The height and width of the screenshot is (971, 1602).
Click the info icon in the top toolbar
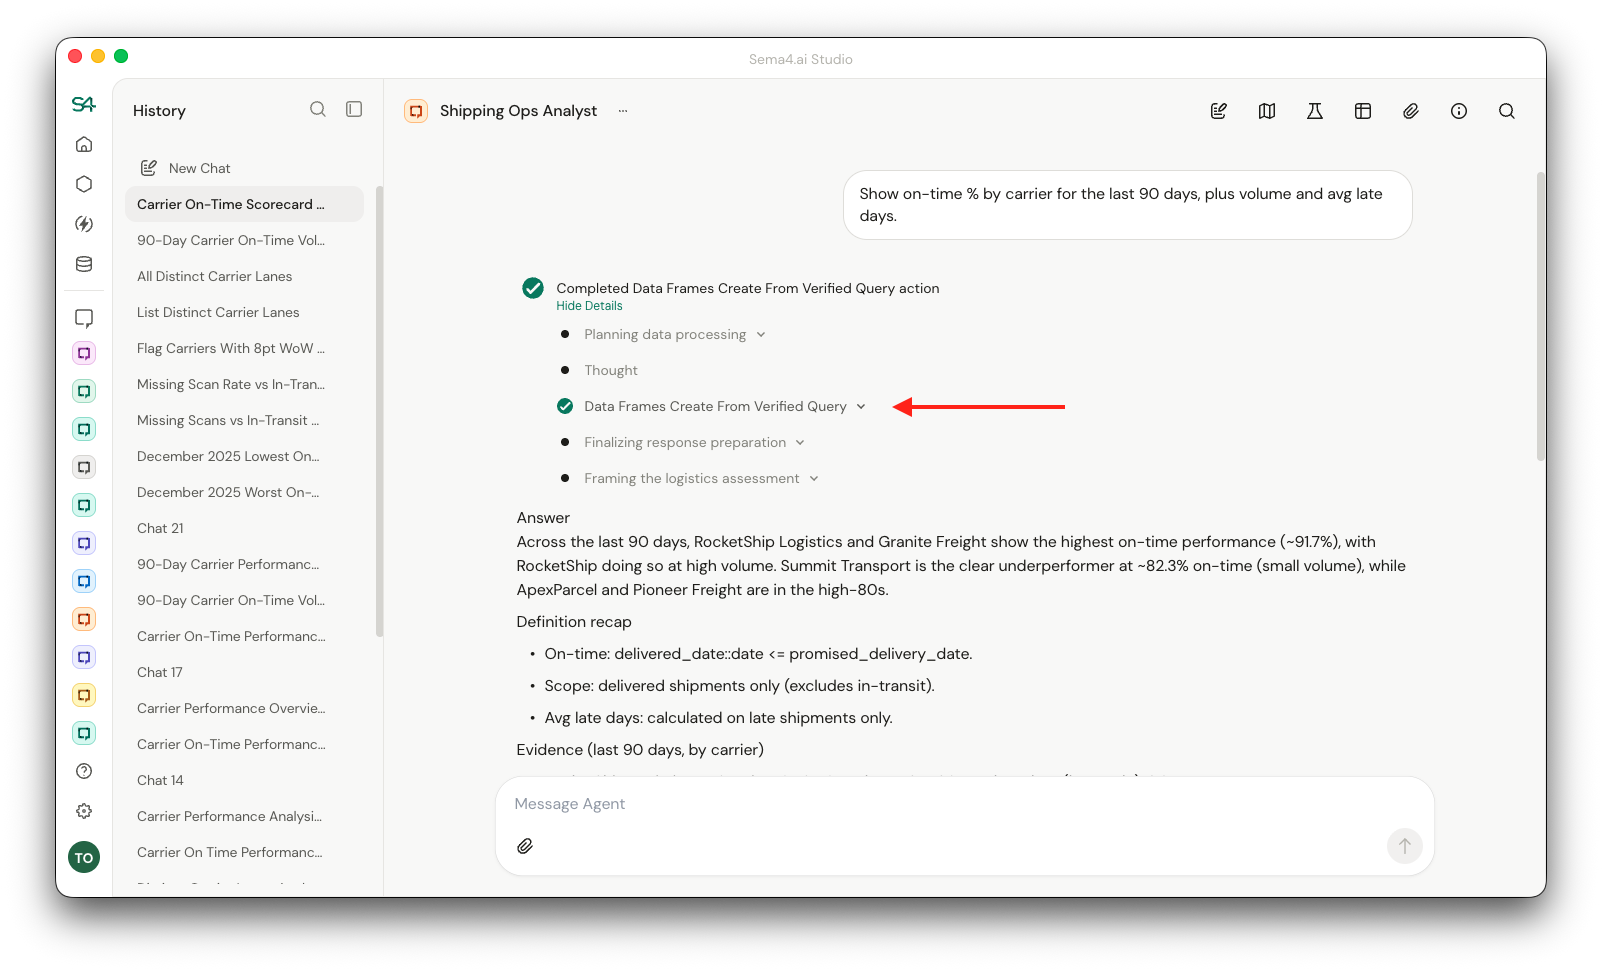[1458, 111]
